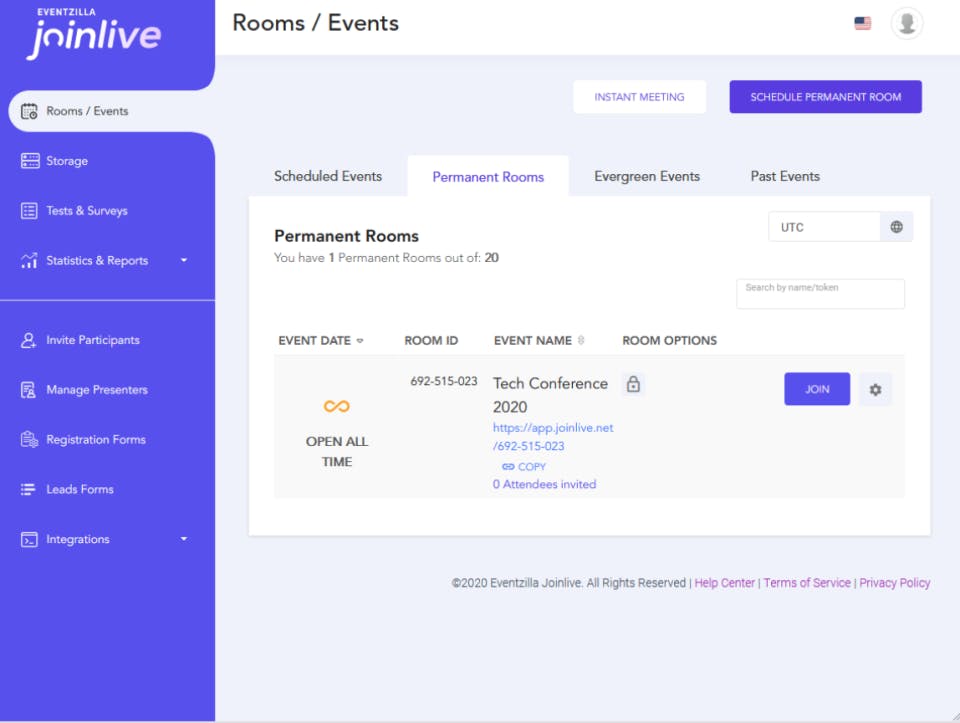Start an INSTANT MEETING
The image size is (960, 723).
click(639, 97)
